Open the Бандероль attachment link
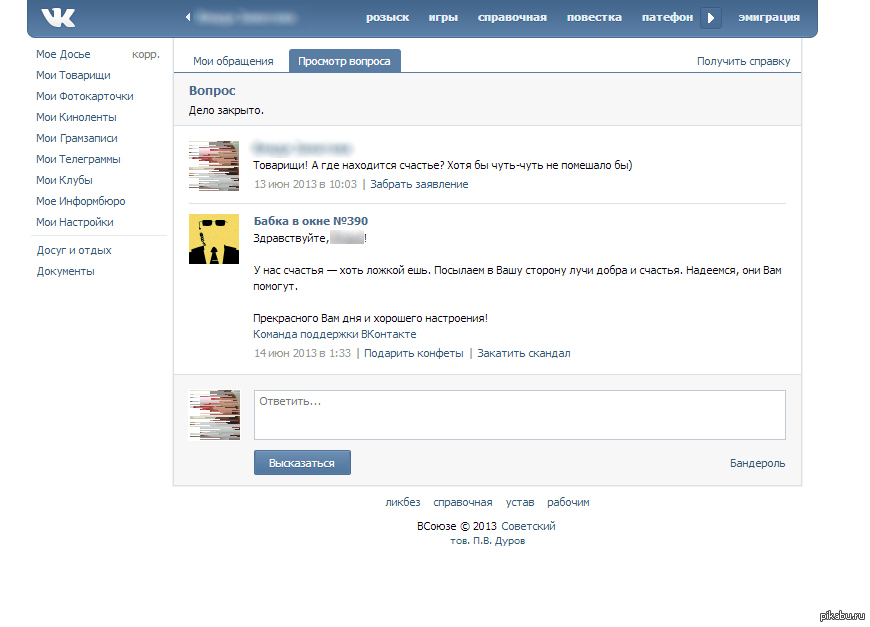Viewport: 870px width, 627px height. [757, 463]
